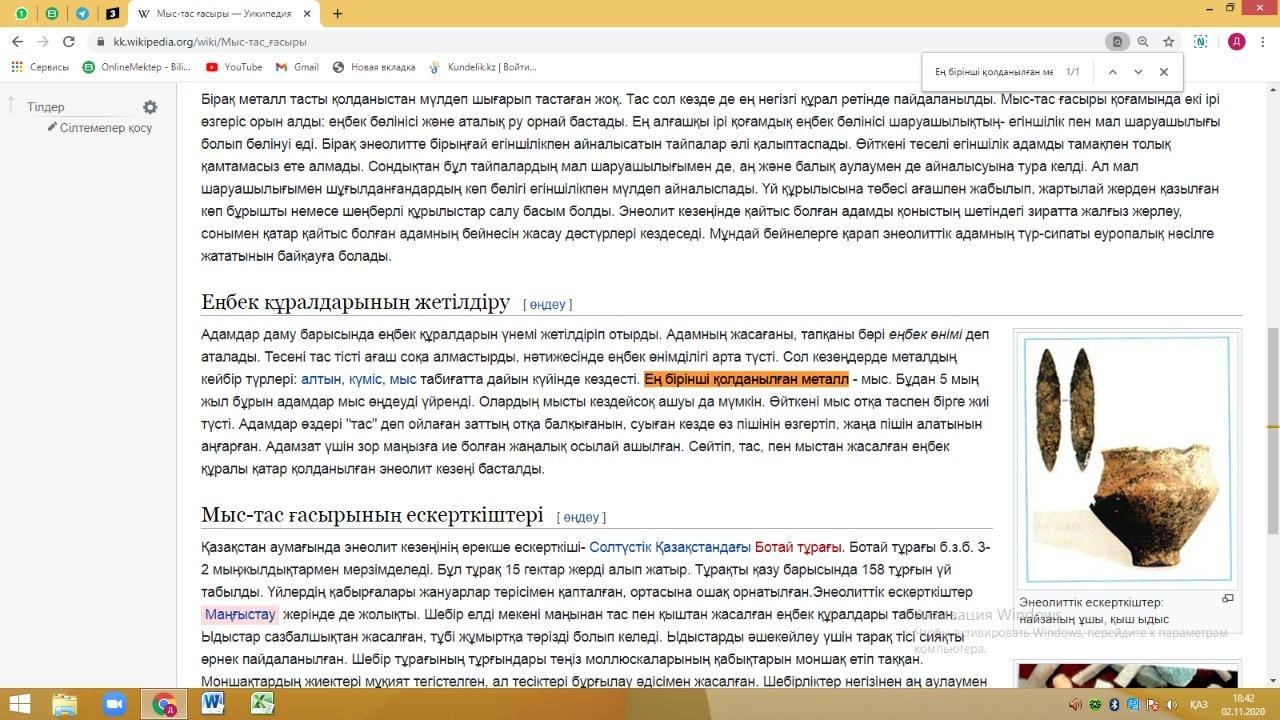
Task: Open Zoom from the Windows taskbar
Action: (x=114, y=704)
